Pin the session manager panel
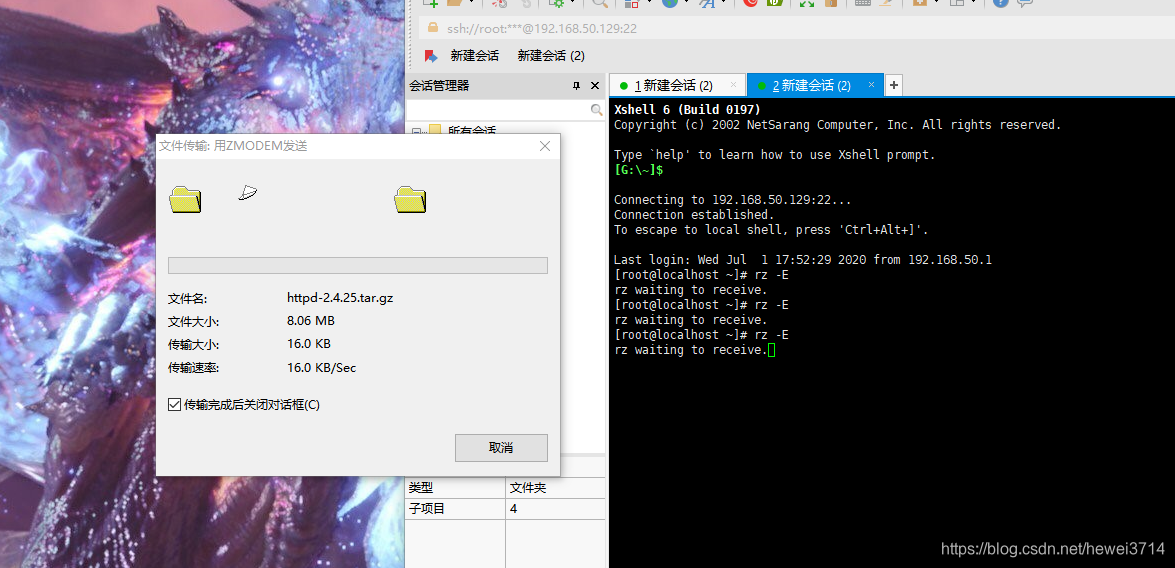 pyautogui.click(x=576, y=85)
